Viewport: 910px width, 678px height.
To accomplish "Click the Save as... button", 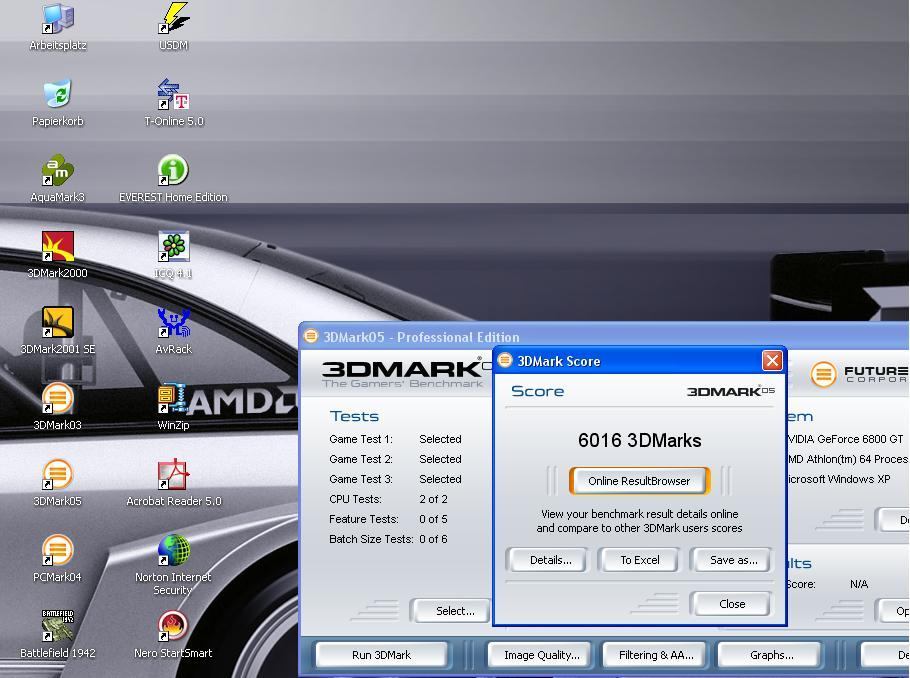I will pyautogui.click(x=733, y=560).
